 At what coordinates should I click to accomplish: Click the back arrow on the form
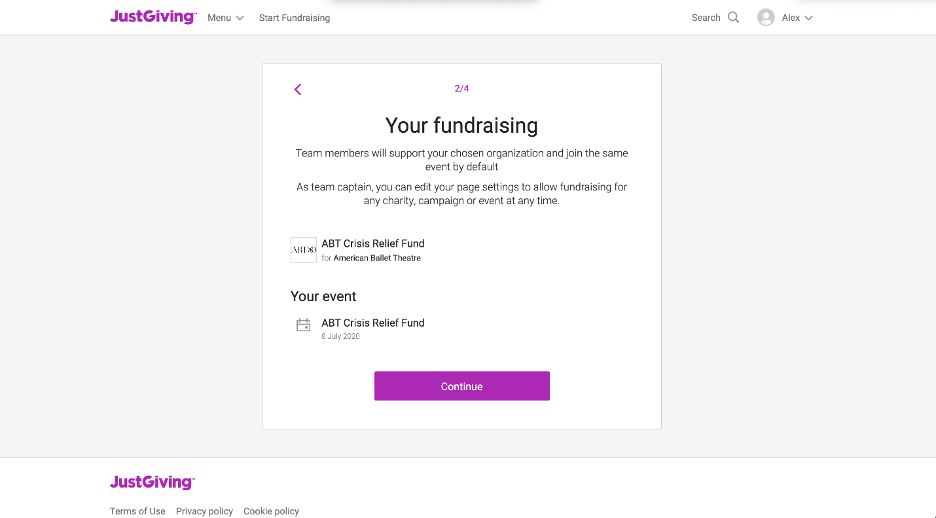click(x=298, y=90)
